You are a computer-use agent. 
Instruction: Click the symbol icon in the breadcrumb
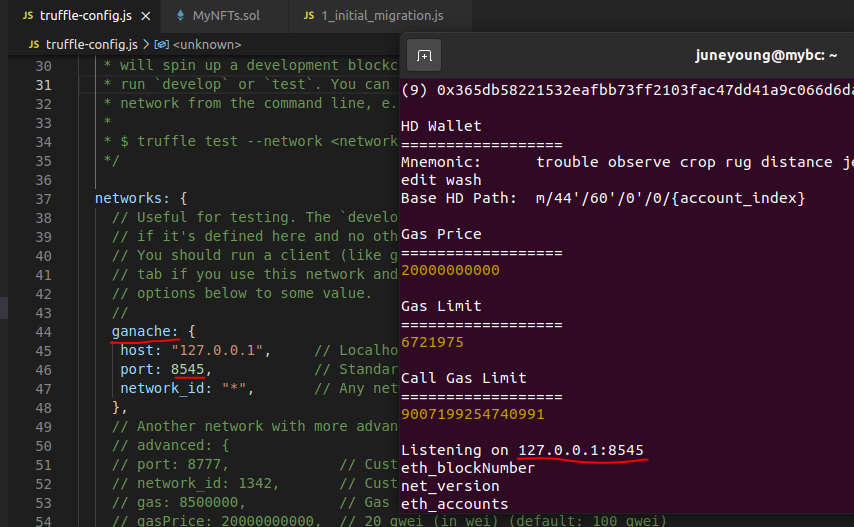coord(162,45)
